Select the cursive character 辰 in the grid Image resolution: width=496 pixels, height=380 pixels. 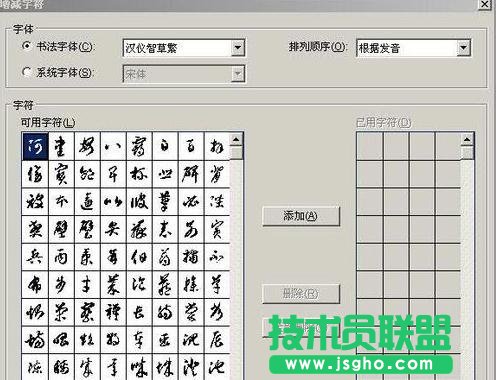point(217,340)
